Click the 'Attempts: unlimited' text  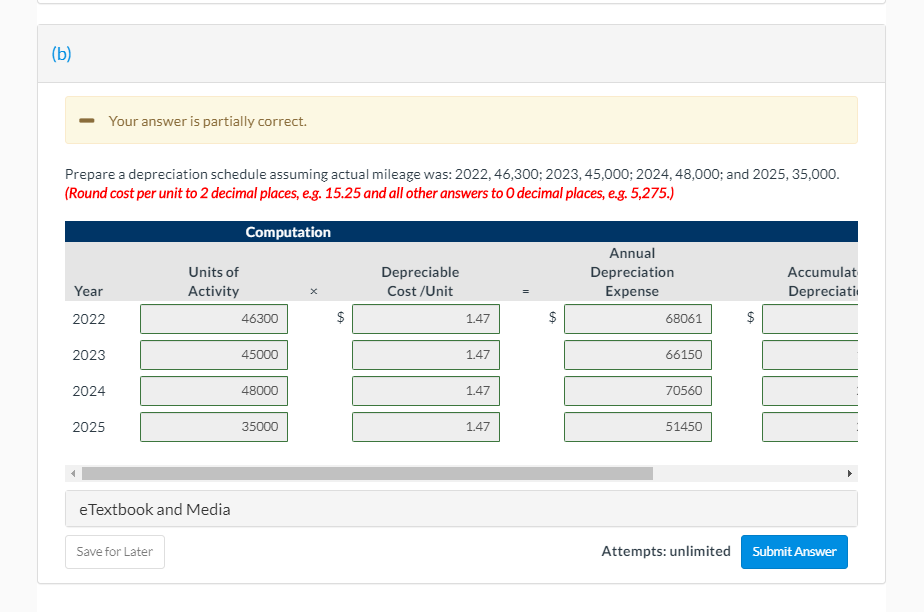click(x=666, y=551)
